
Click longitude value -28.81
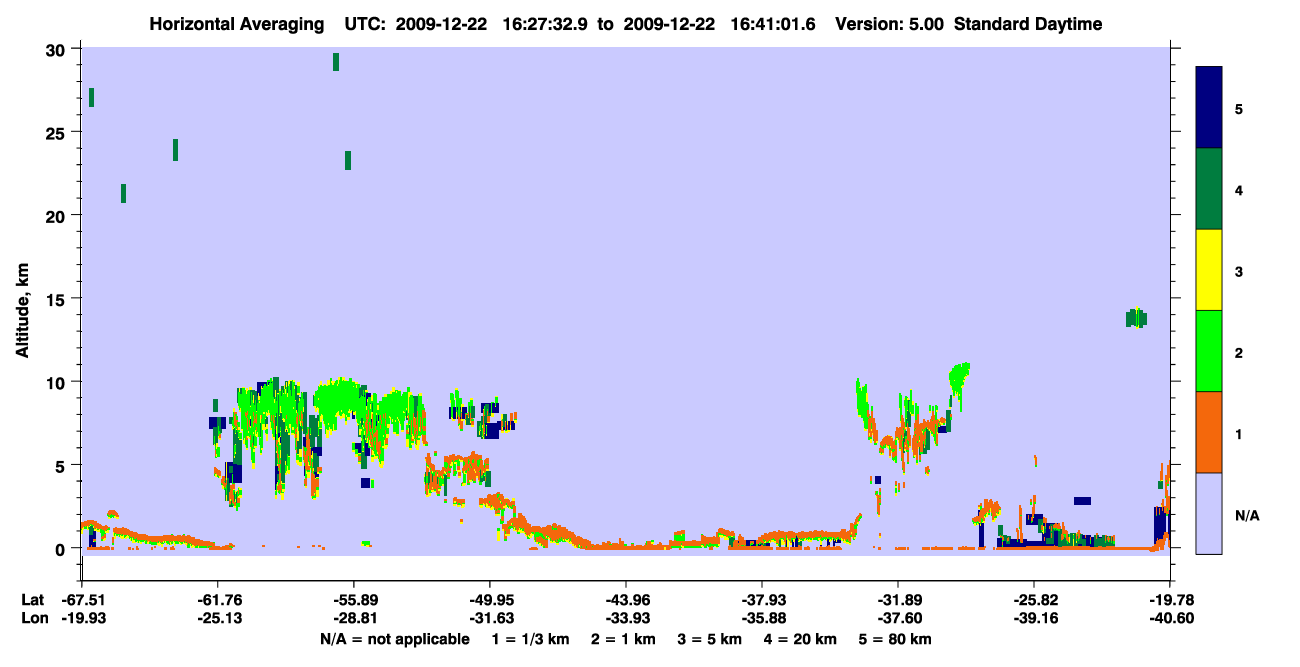[x=354, y=618]
